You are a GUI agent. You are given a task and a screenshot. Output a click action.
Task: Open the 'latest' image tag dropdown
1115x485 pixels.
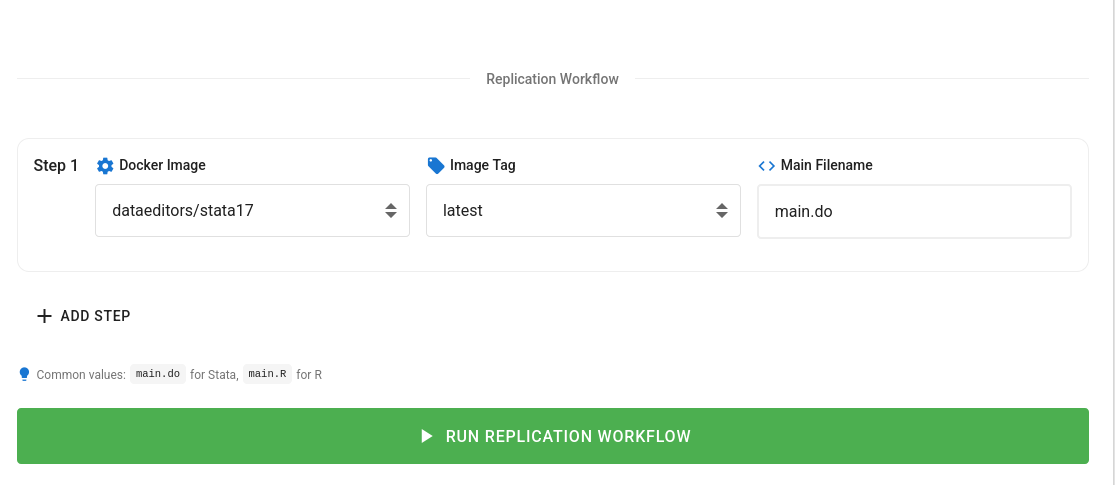pyautogui.click(x=570, y=211)
